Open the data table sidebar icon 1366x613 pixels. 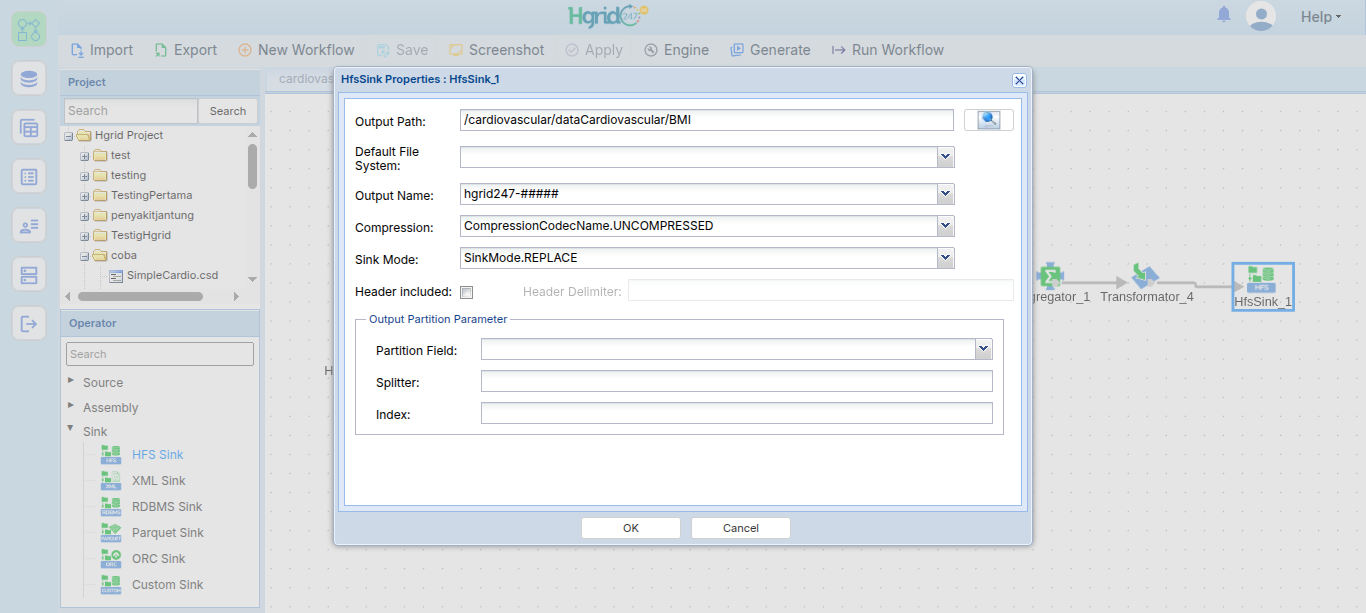click(29, 127)
